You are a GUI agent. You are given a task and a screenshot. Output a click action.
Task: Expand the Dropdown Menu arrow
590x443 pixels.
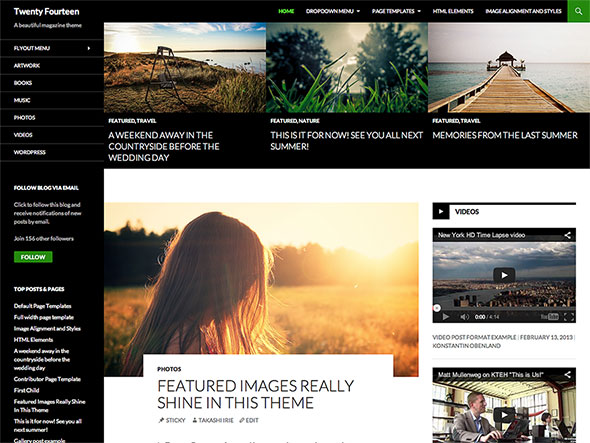(x=358, y=11)
